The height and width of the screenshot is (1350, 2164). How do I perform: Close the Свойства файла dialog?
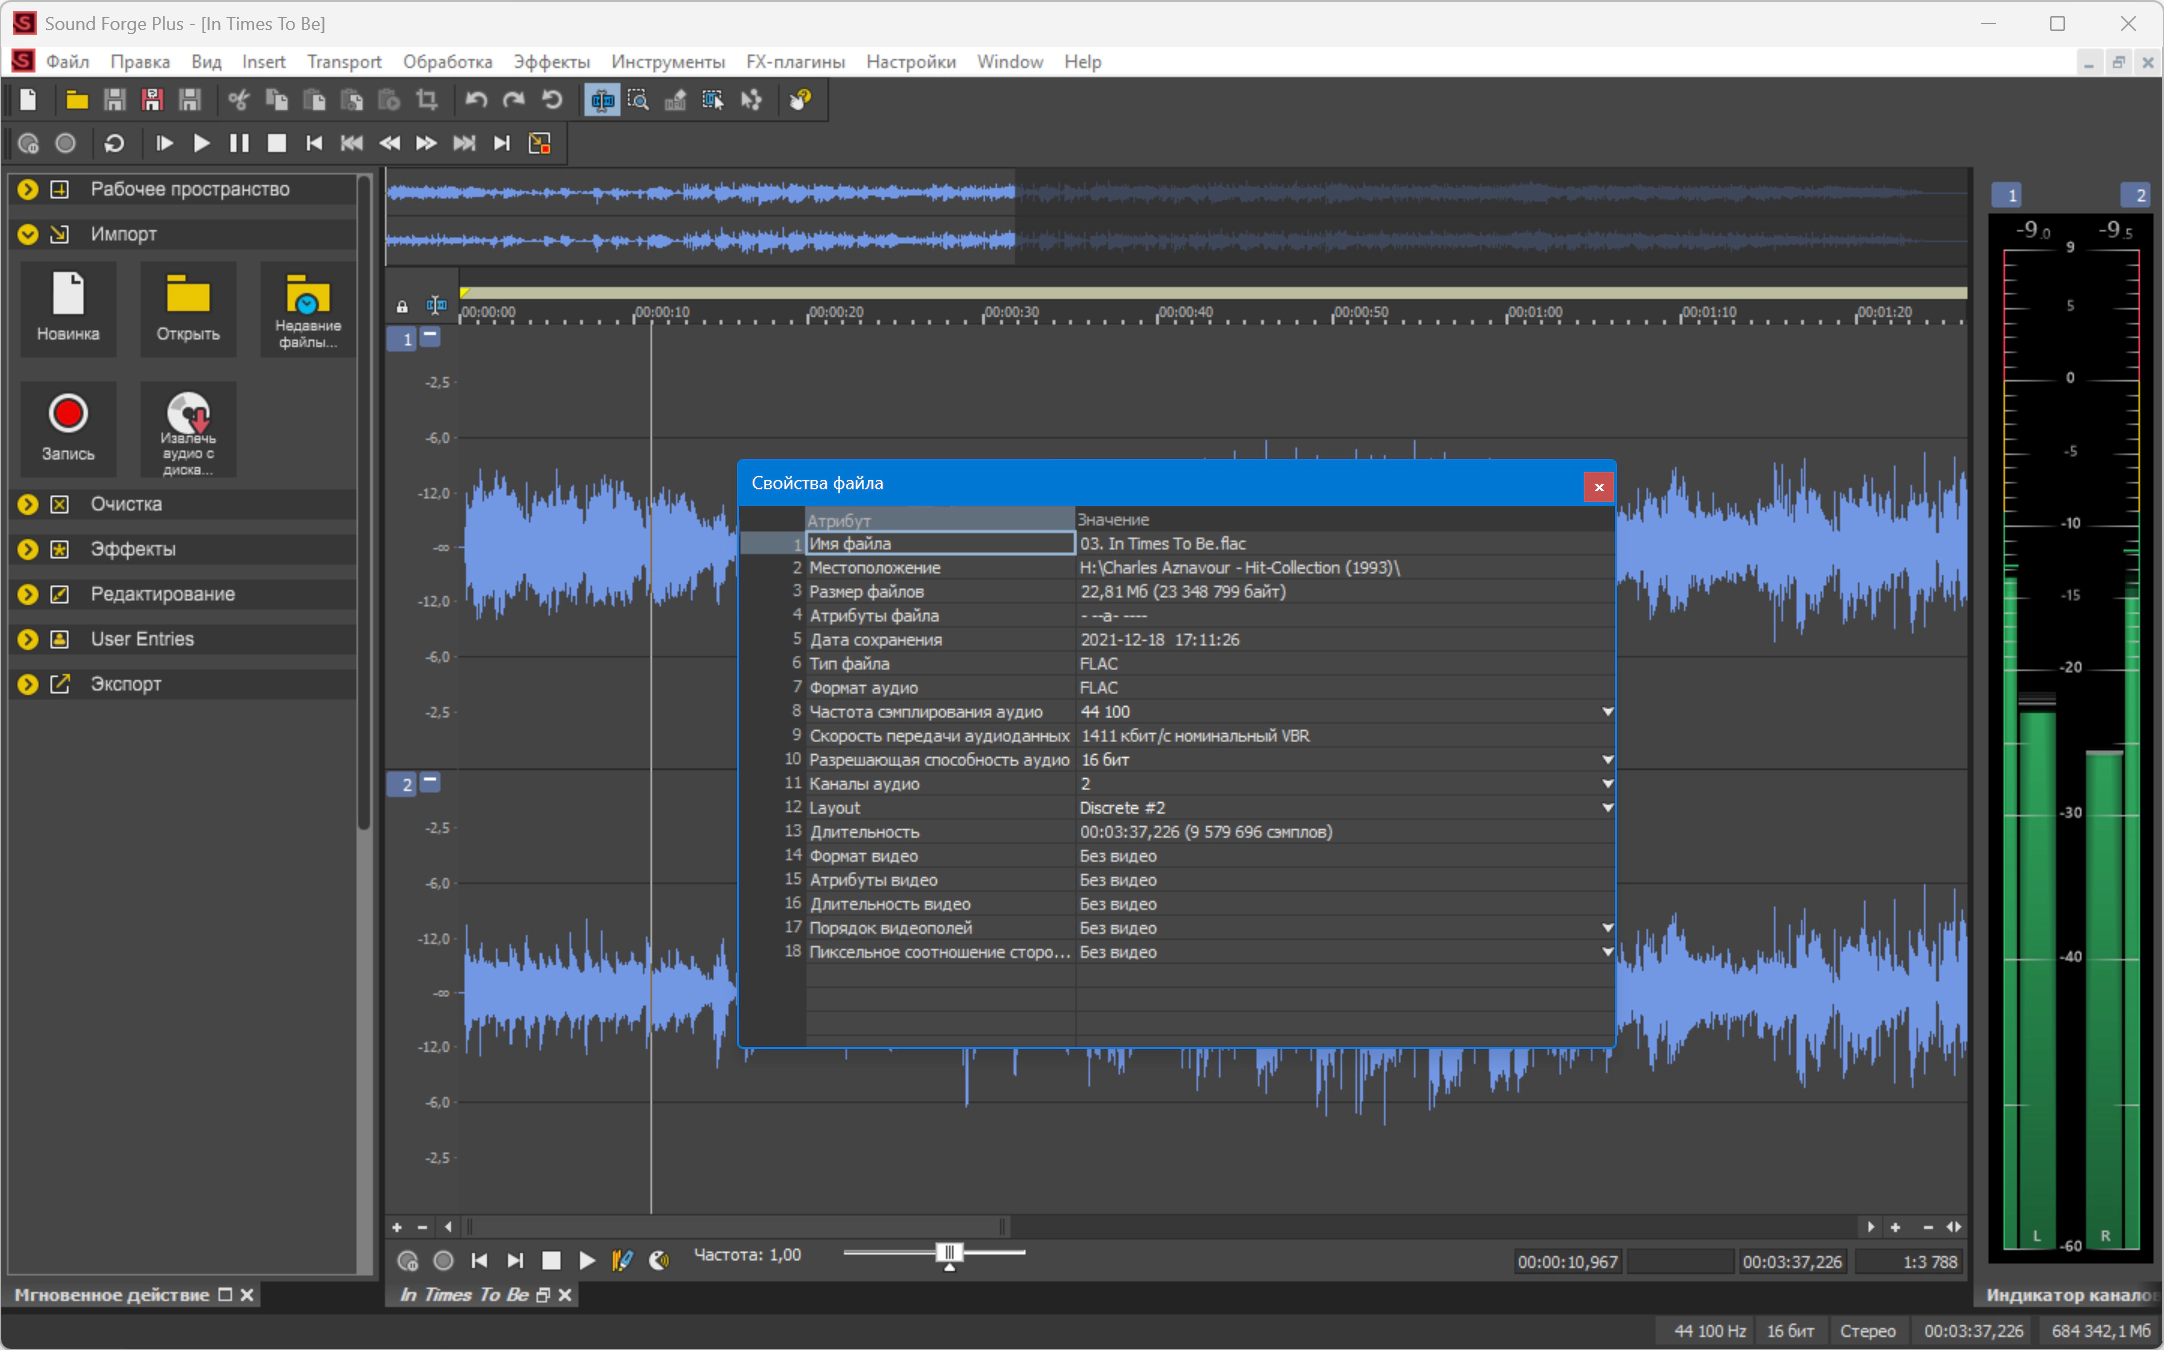pyautogui.click(x=1599, y=487)
